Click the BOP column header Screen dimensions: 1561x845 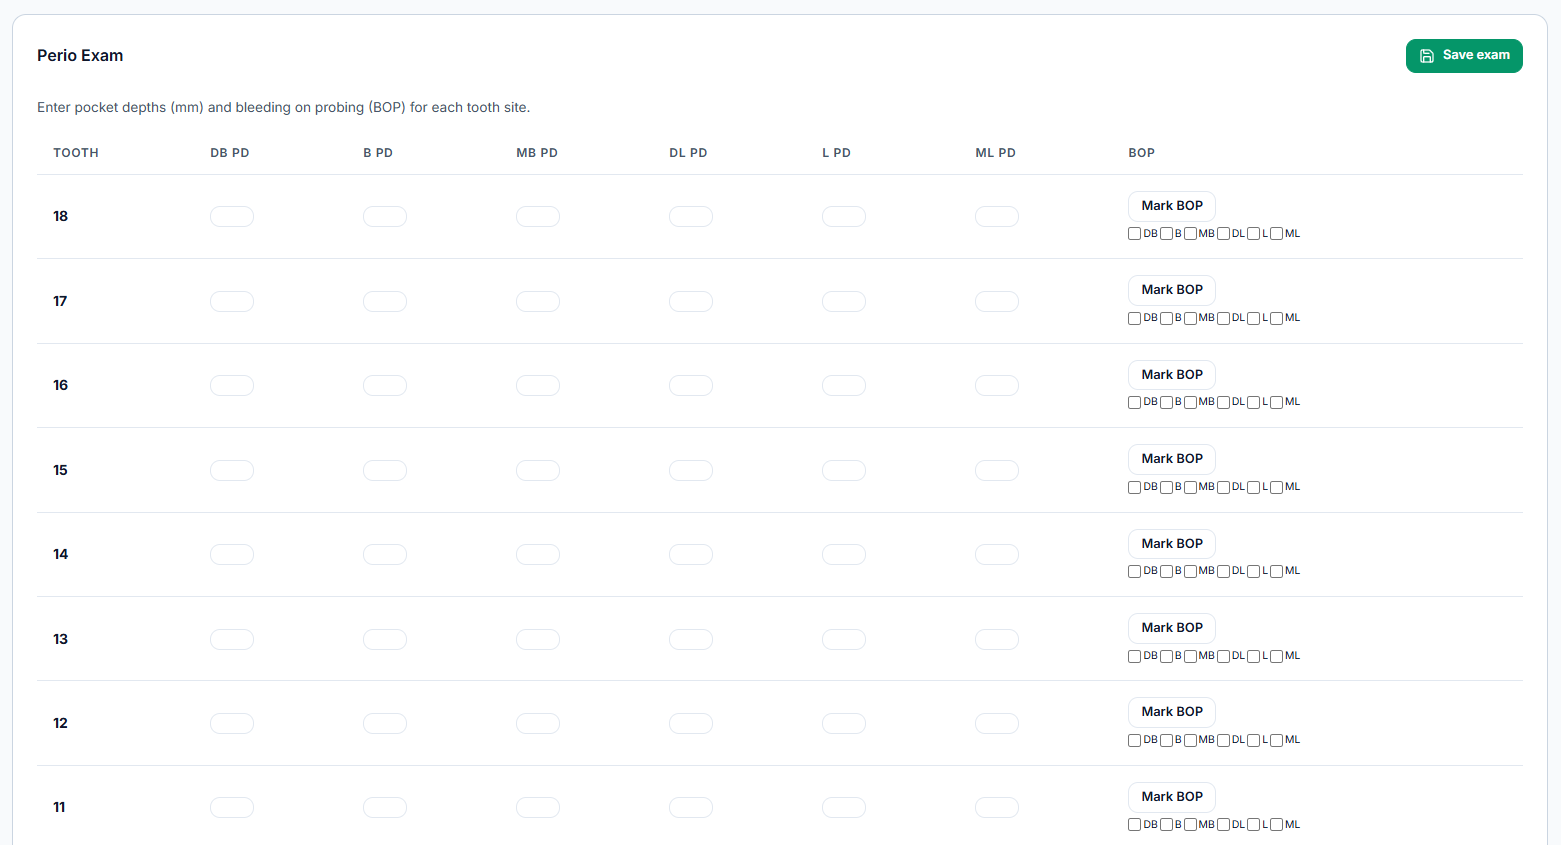click(1141, 153)
